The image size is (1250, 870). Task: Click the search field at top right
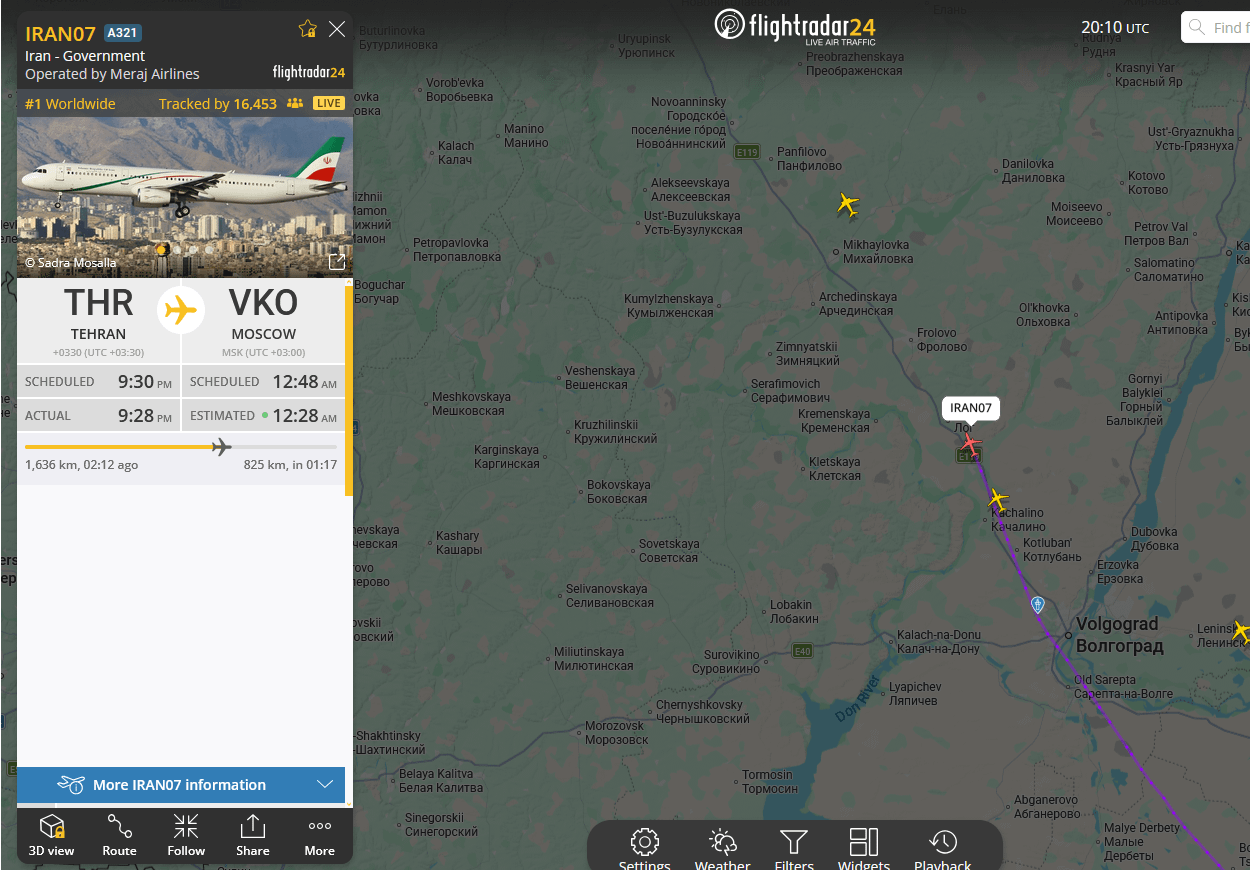point(1216,27)
